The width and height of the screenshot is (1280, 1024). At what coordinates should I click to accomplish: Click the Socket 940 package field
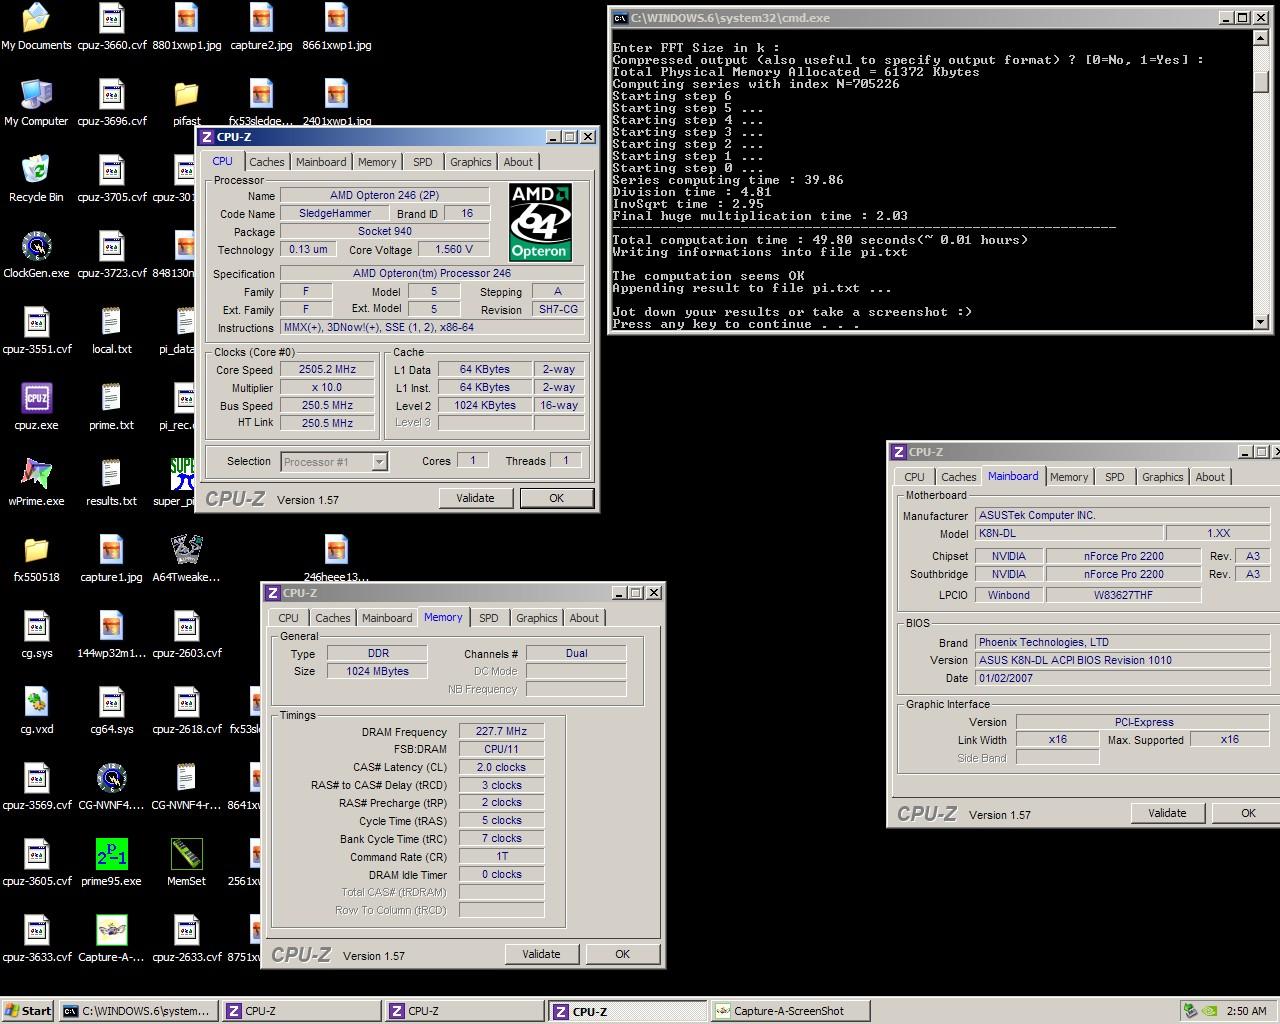384,231
